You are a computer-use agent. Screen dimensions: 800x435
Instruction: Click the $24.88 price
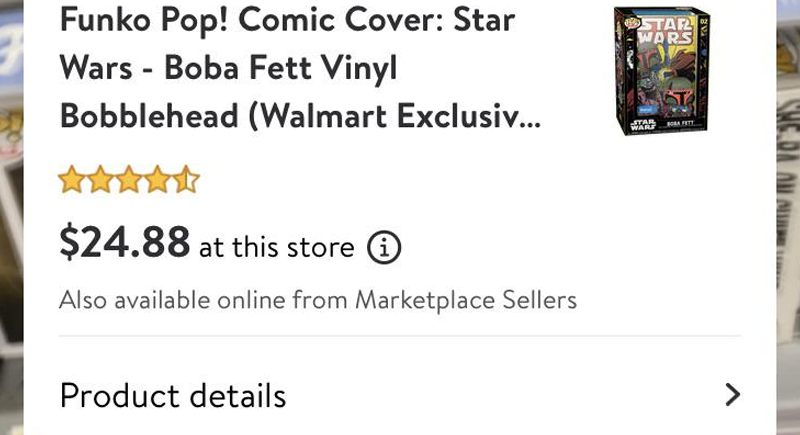coord(125,242)
